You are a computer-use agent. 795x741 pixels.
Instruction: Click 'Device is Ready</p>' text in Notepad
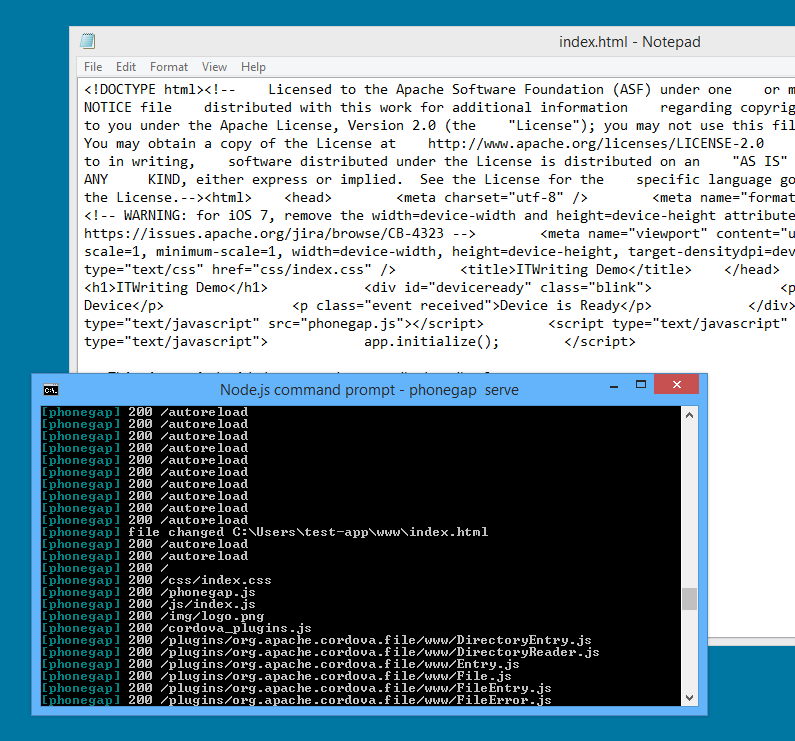[575, 306]
